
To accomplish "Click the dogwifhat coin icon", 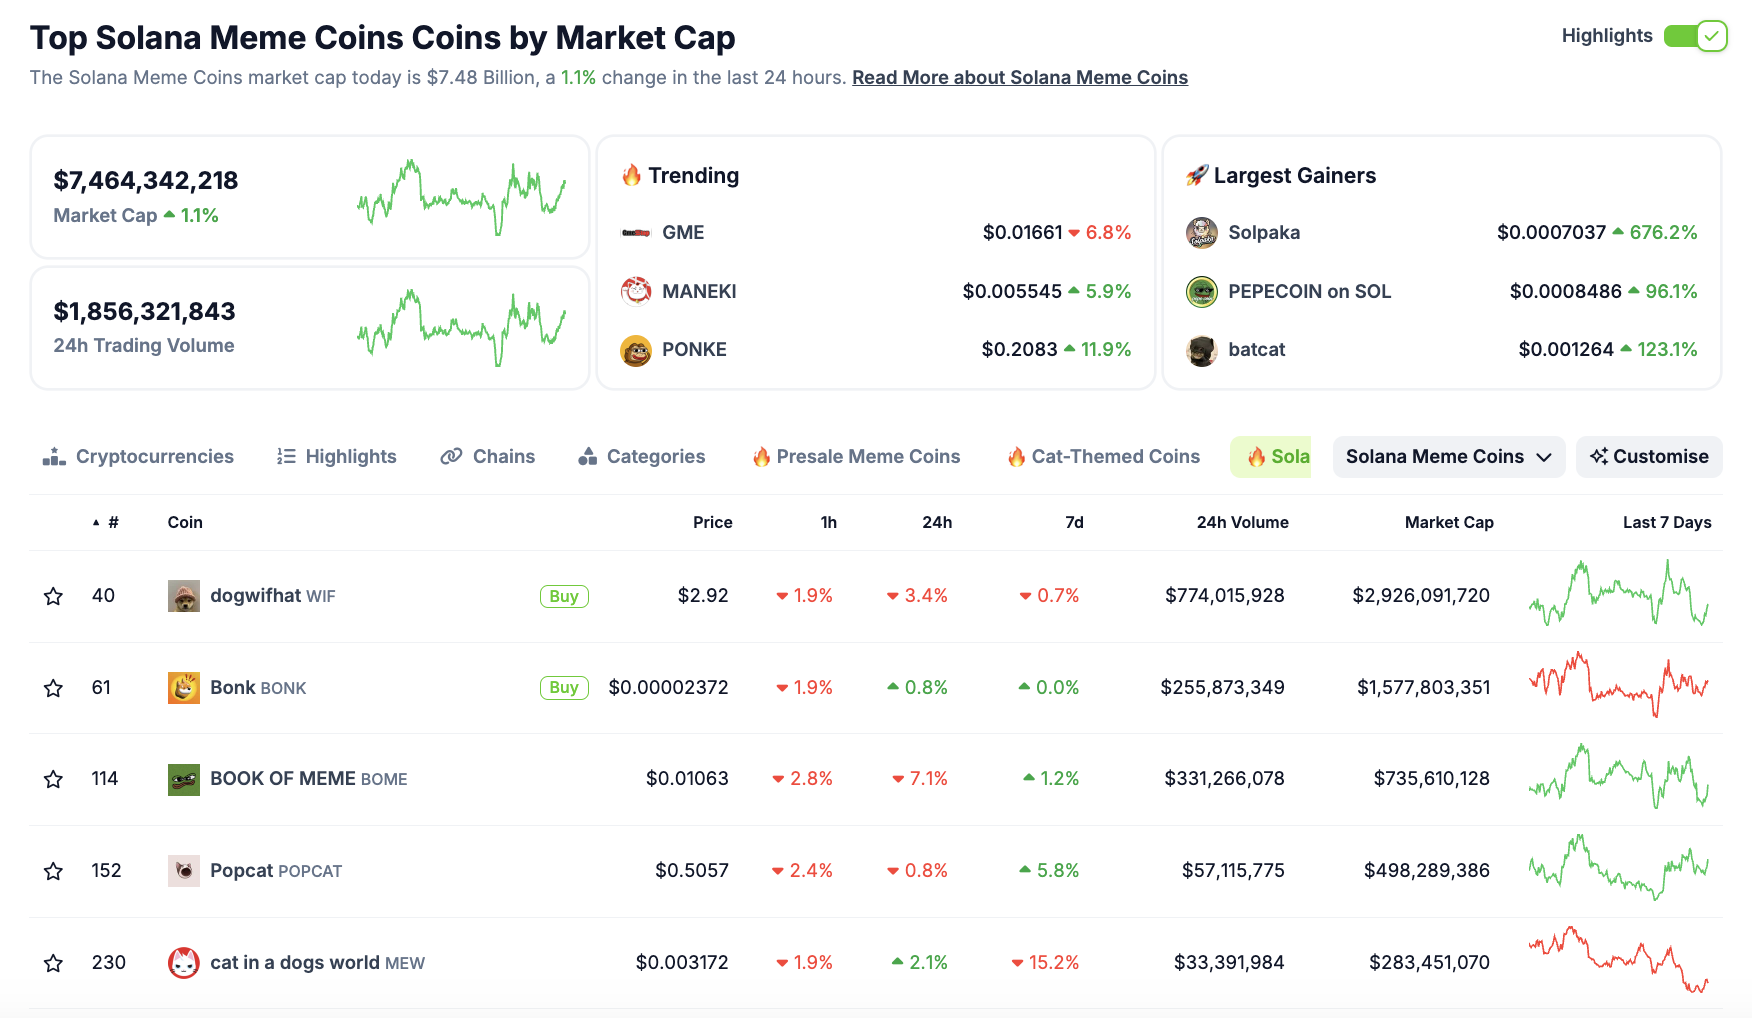I will tap(184, 596).
